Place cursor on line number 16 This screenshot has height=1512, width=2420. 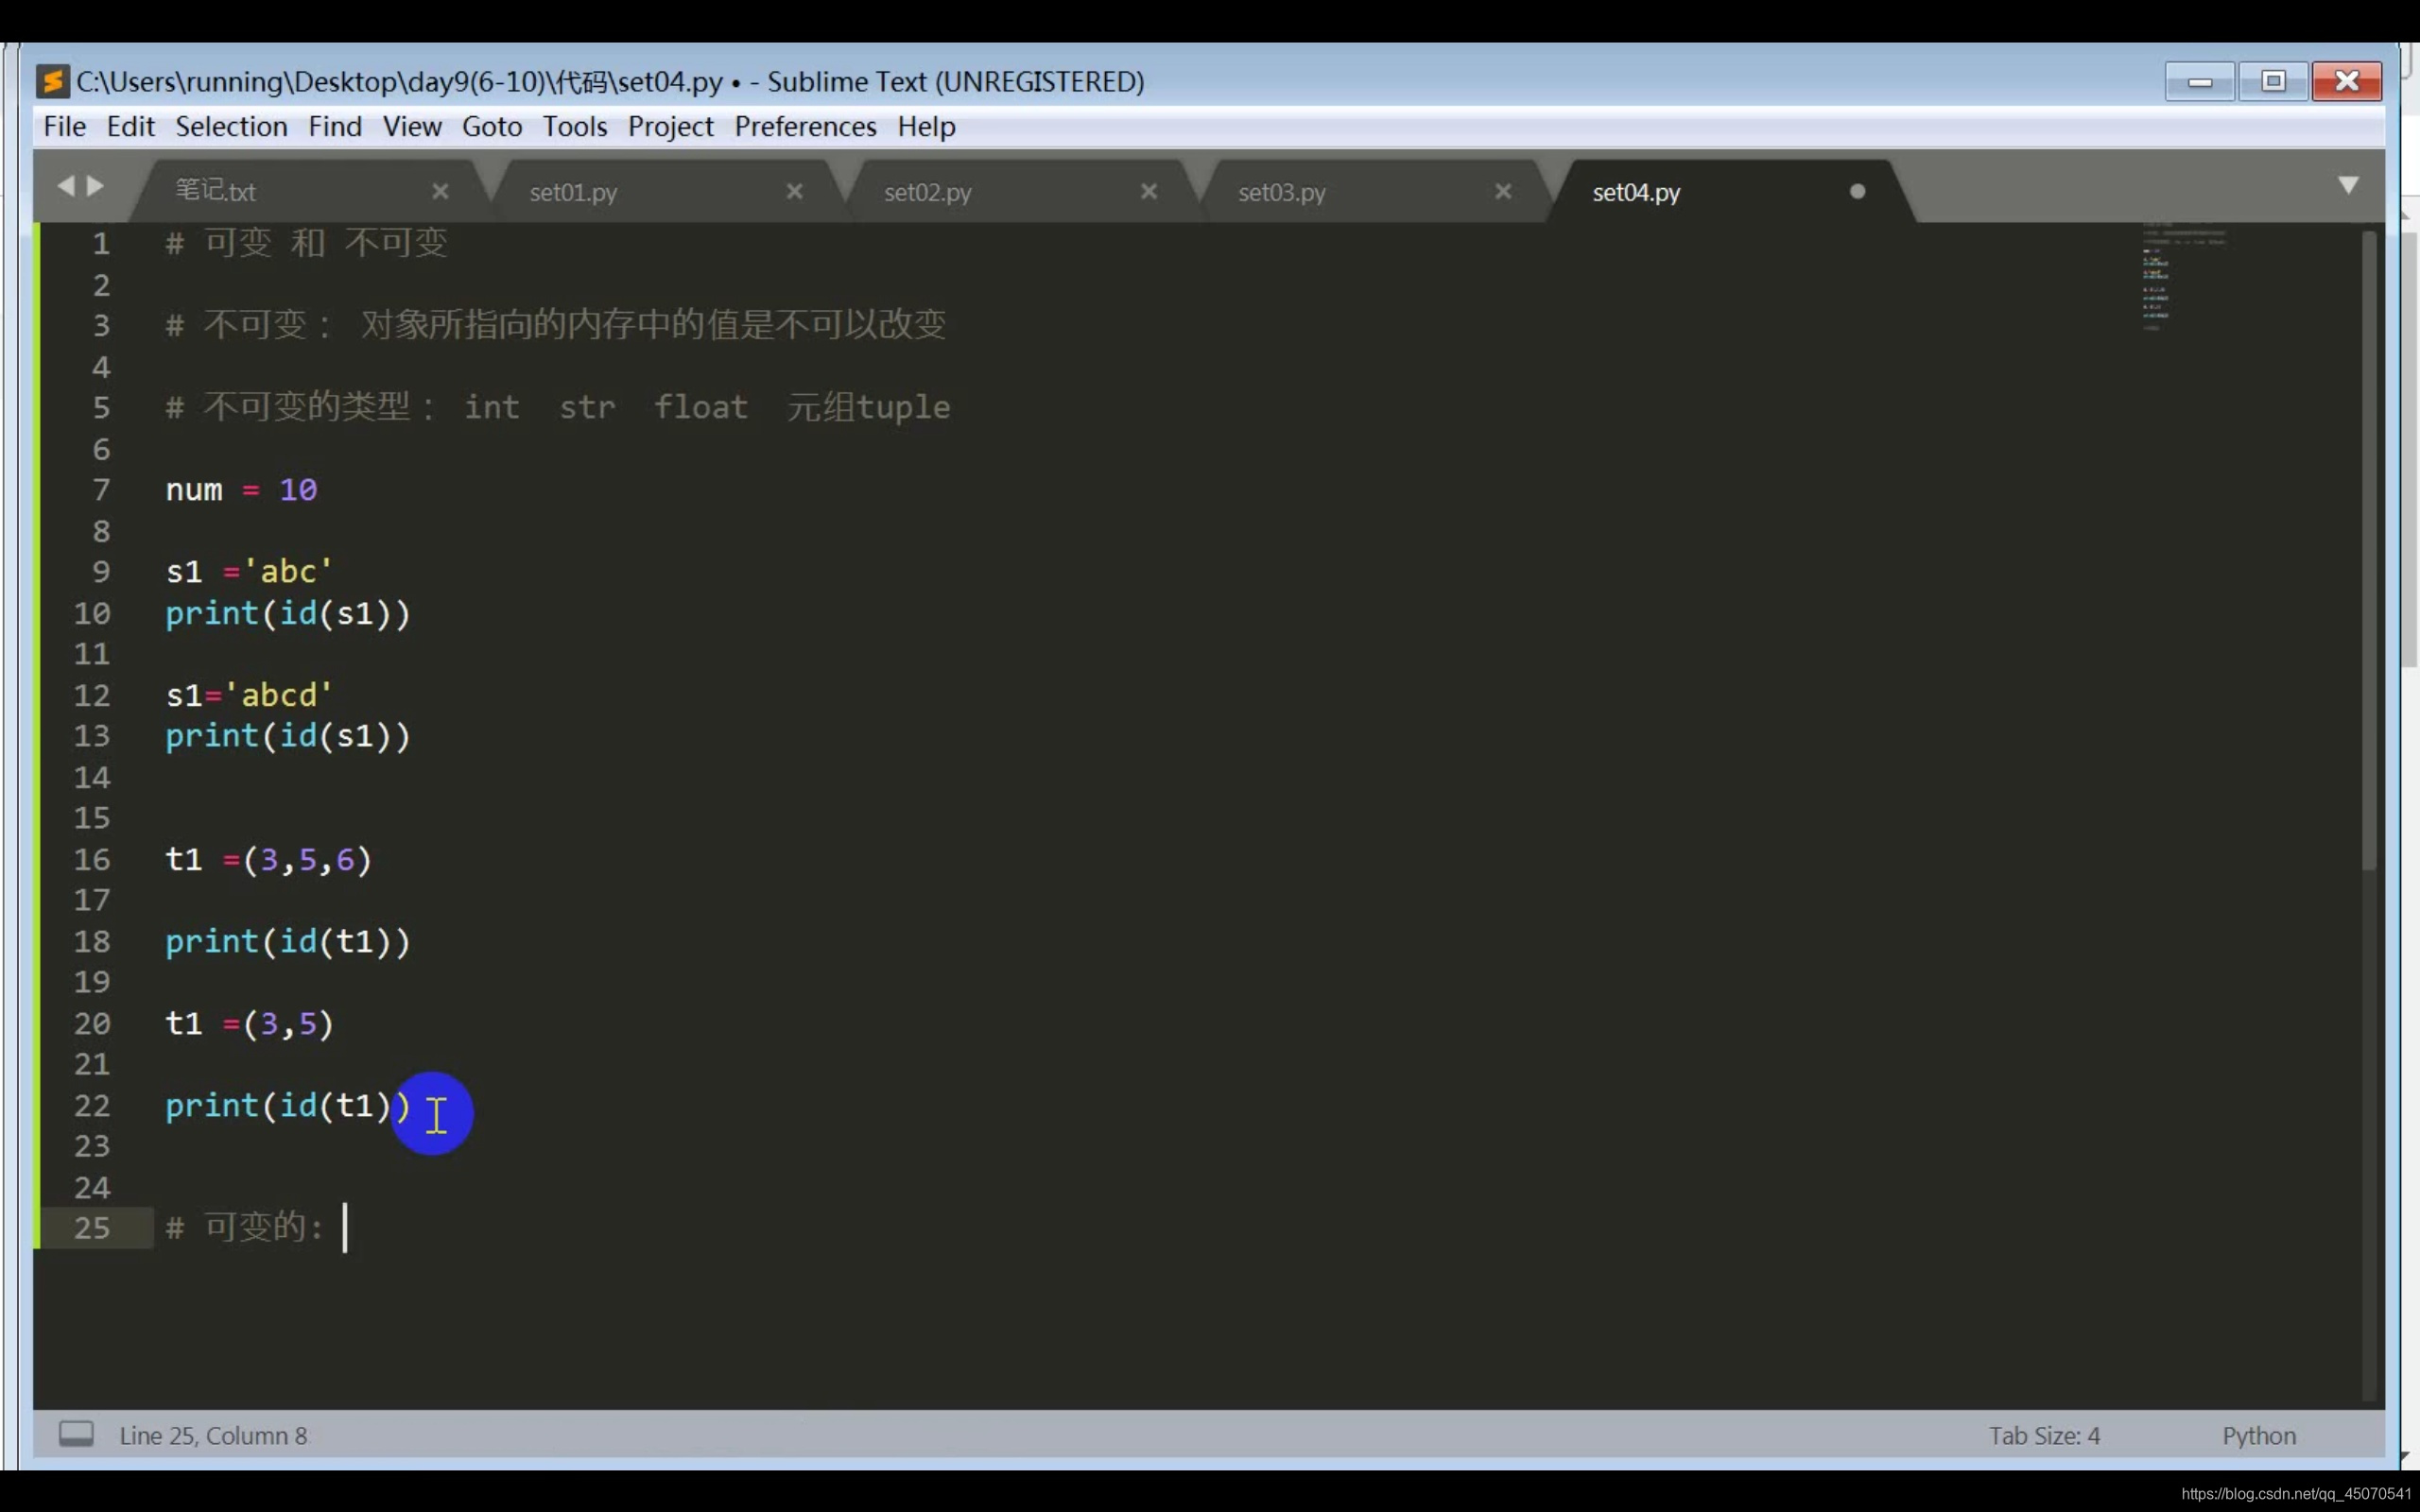(x=92, y=859)
